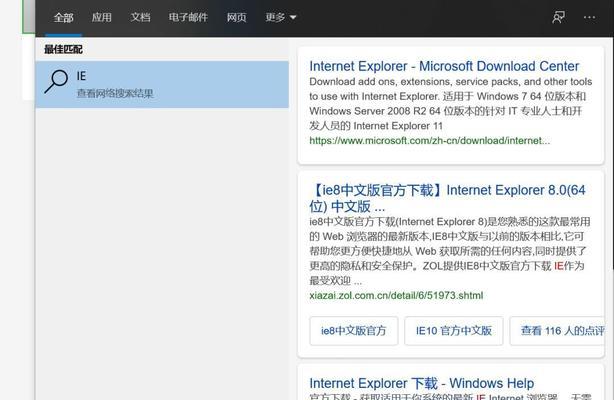Viewport: 614px width, 400px height.
Task: Click the IE10 官方中文版 button
Action: 454,331
